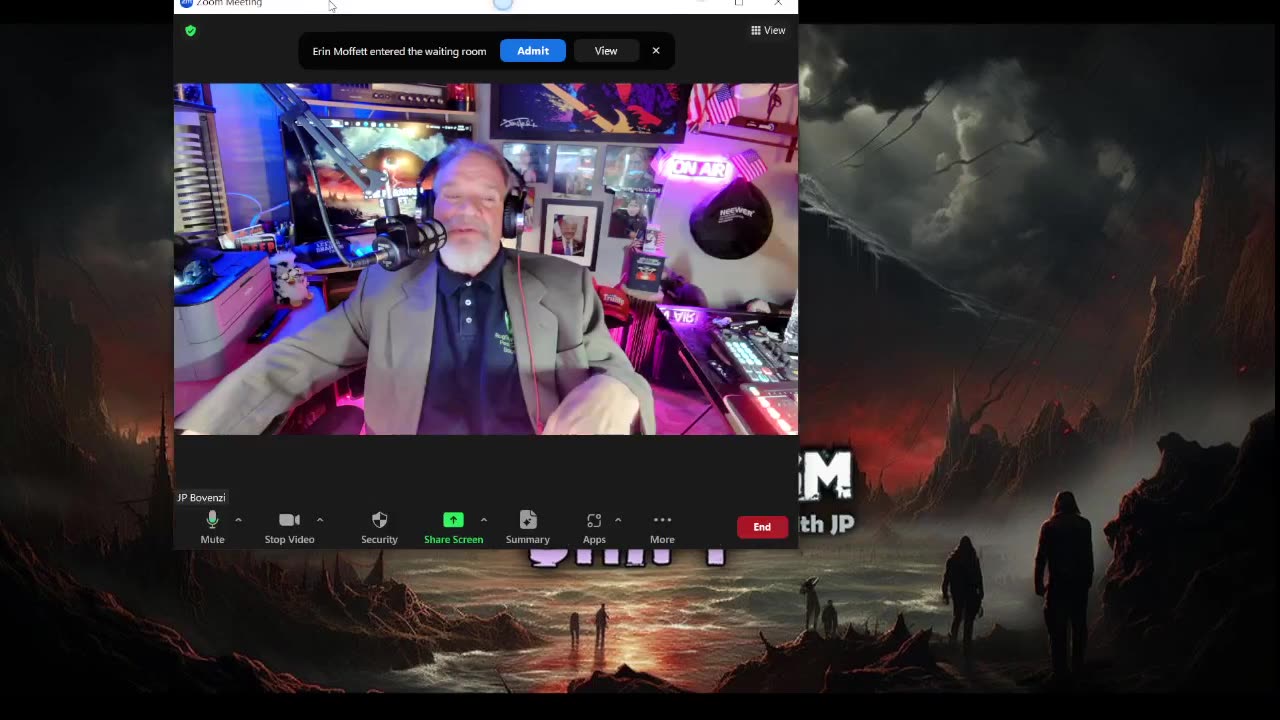Maximize the Zoom Meeting window
Screen dimensions: 1280x720
[x=739, y=4]
